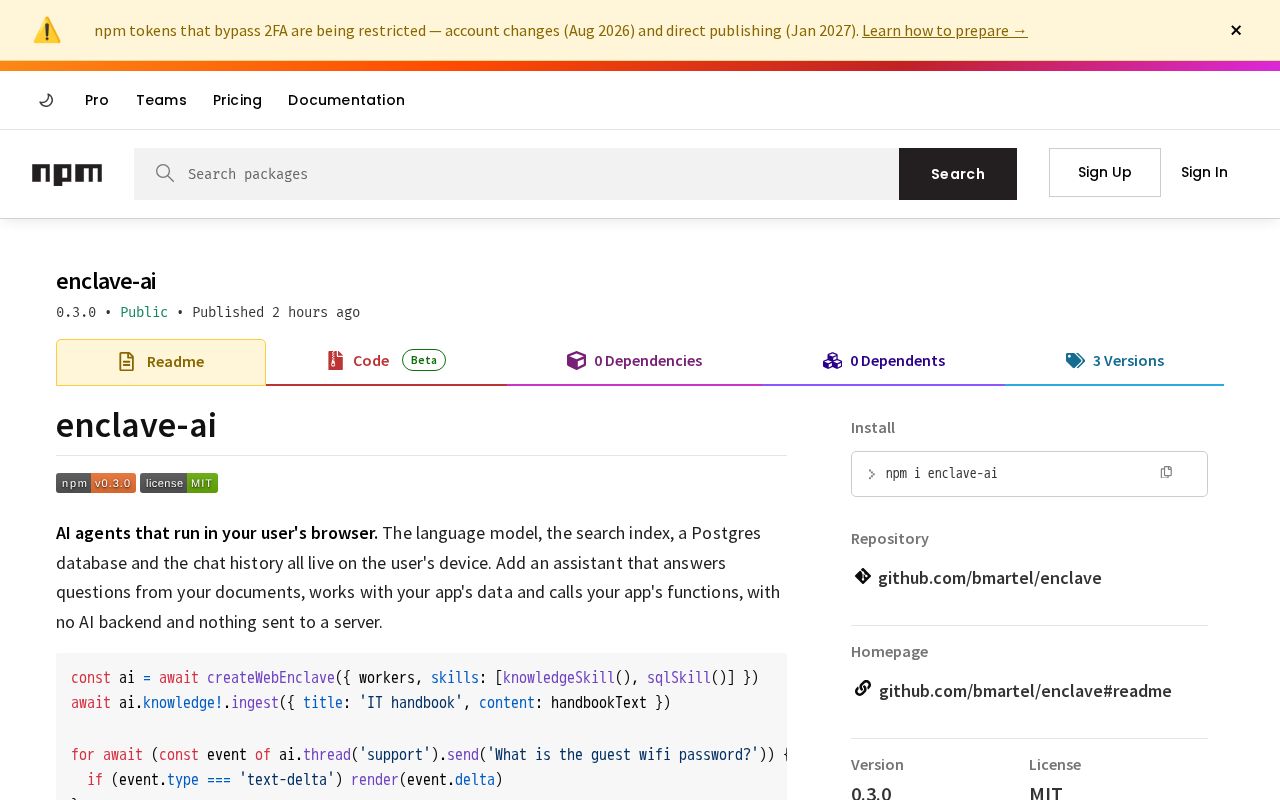1280x800 pixels.
Task: Click the license MIT badge
Action: tap(179, 483)
